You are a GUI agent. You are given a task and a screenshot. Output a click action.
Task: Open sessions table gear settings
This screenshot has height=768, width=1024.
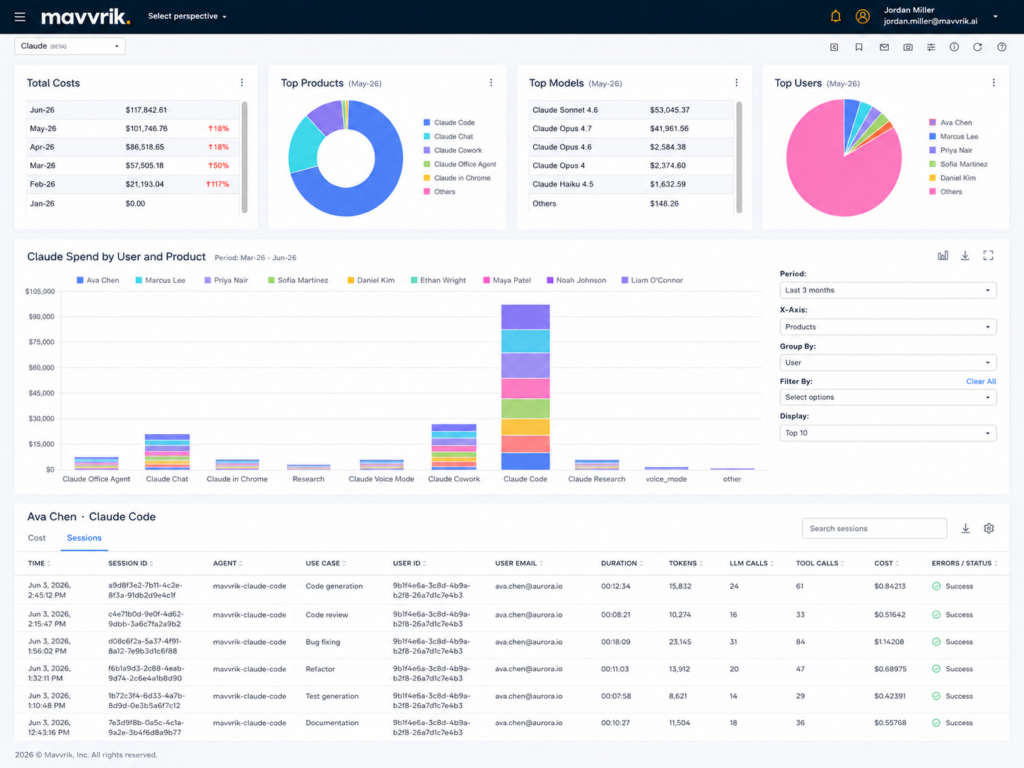pyautogui.click(x=989, y=528)
